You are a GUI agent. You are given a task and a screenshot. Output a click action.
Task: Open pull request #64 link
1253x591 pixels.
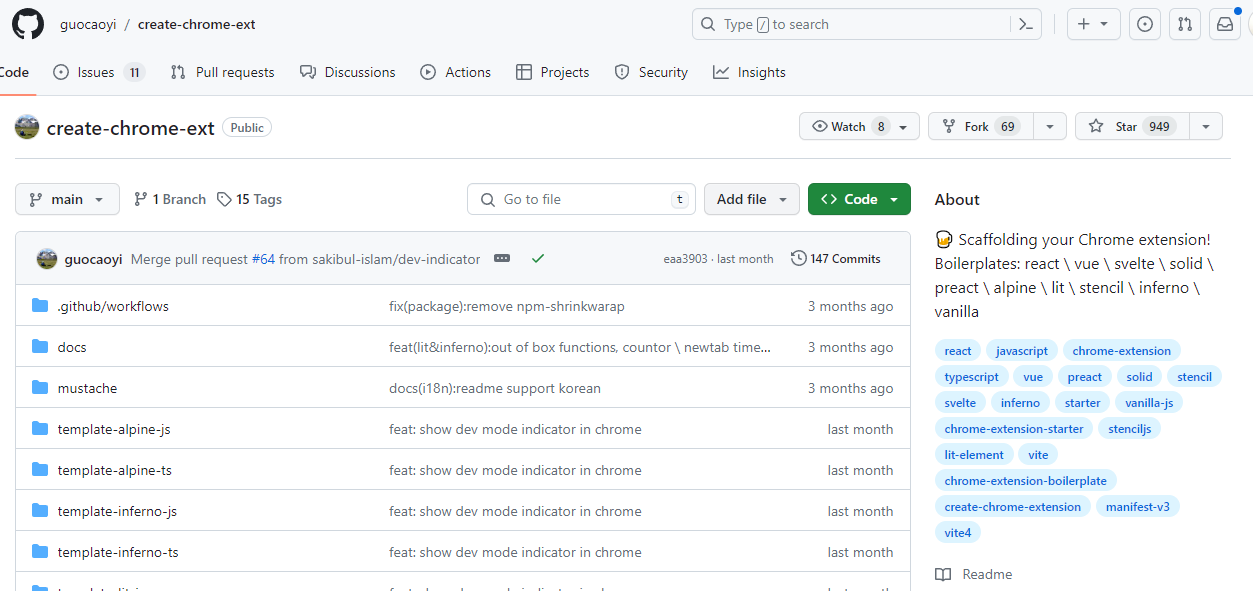pos(263,259)
